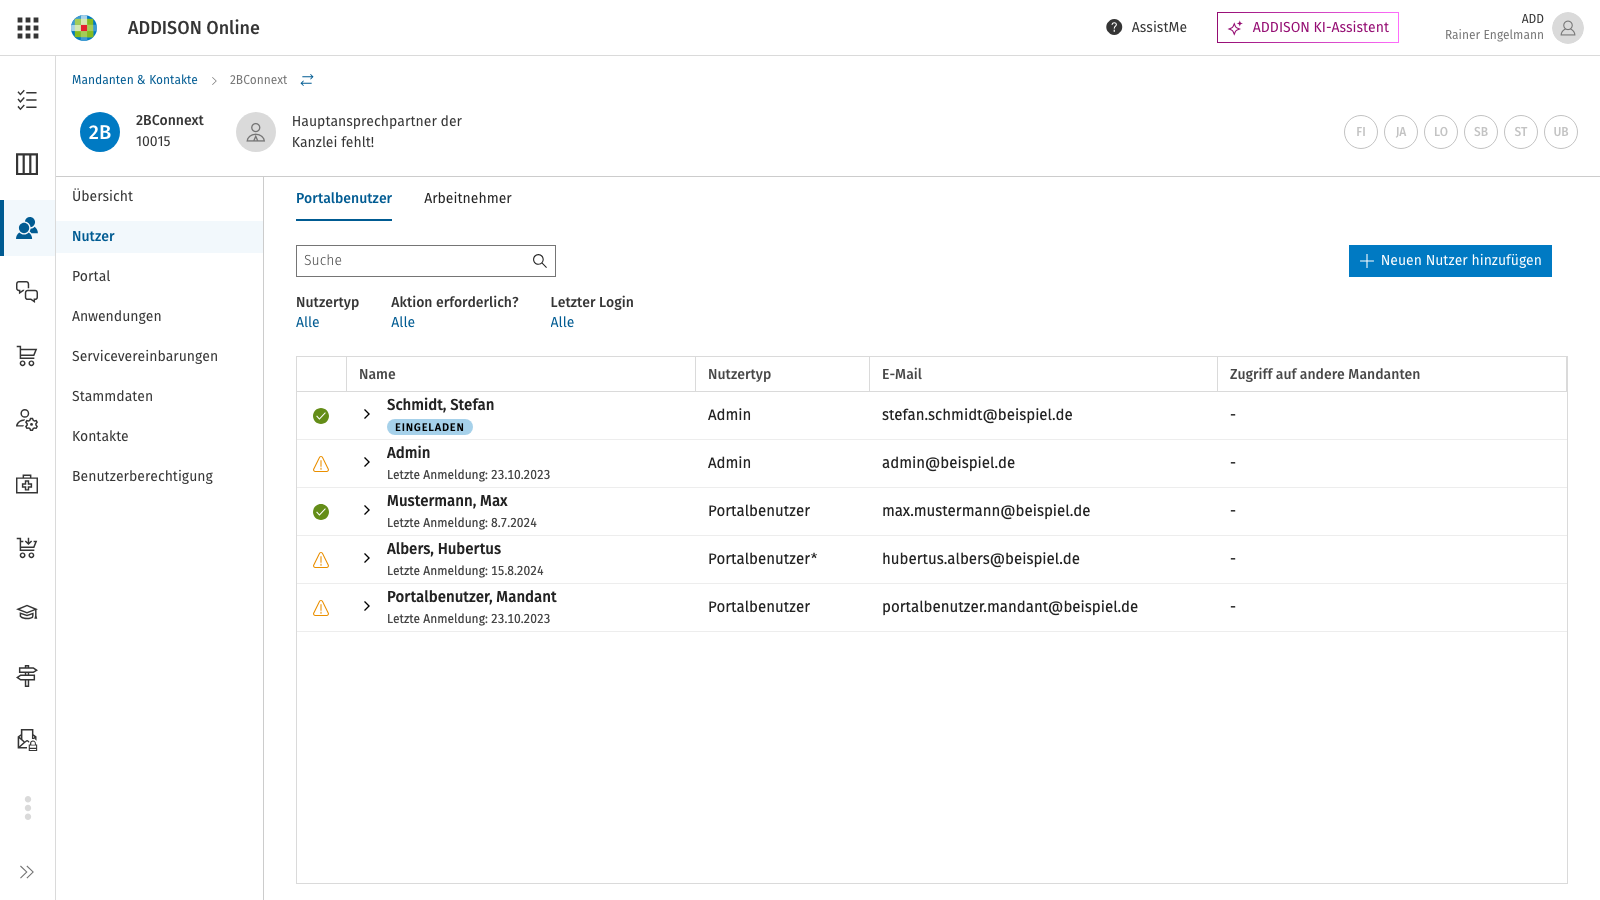Click the green check for Mustermann, Max
This screenshot has height=900, width=1600.
click(x=321, y=512)
